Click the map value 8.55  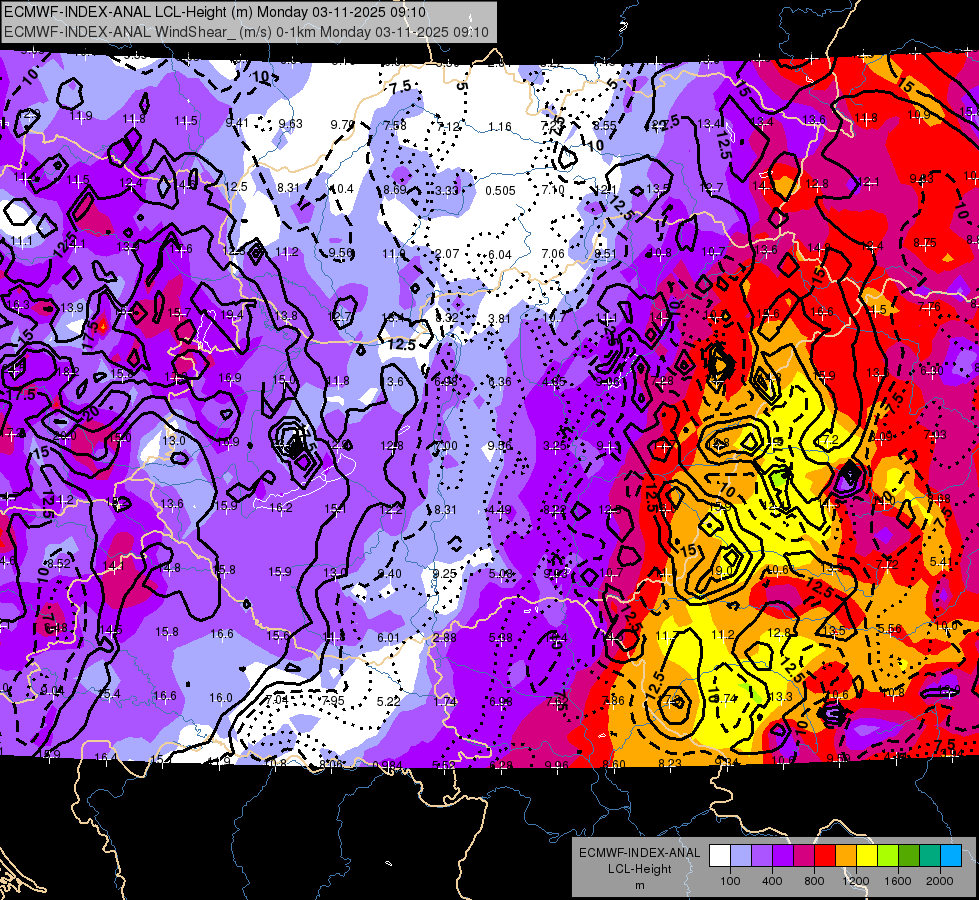pyautogui.click(x=604, y=126)
